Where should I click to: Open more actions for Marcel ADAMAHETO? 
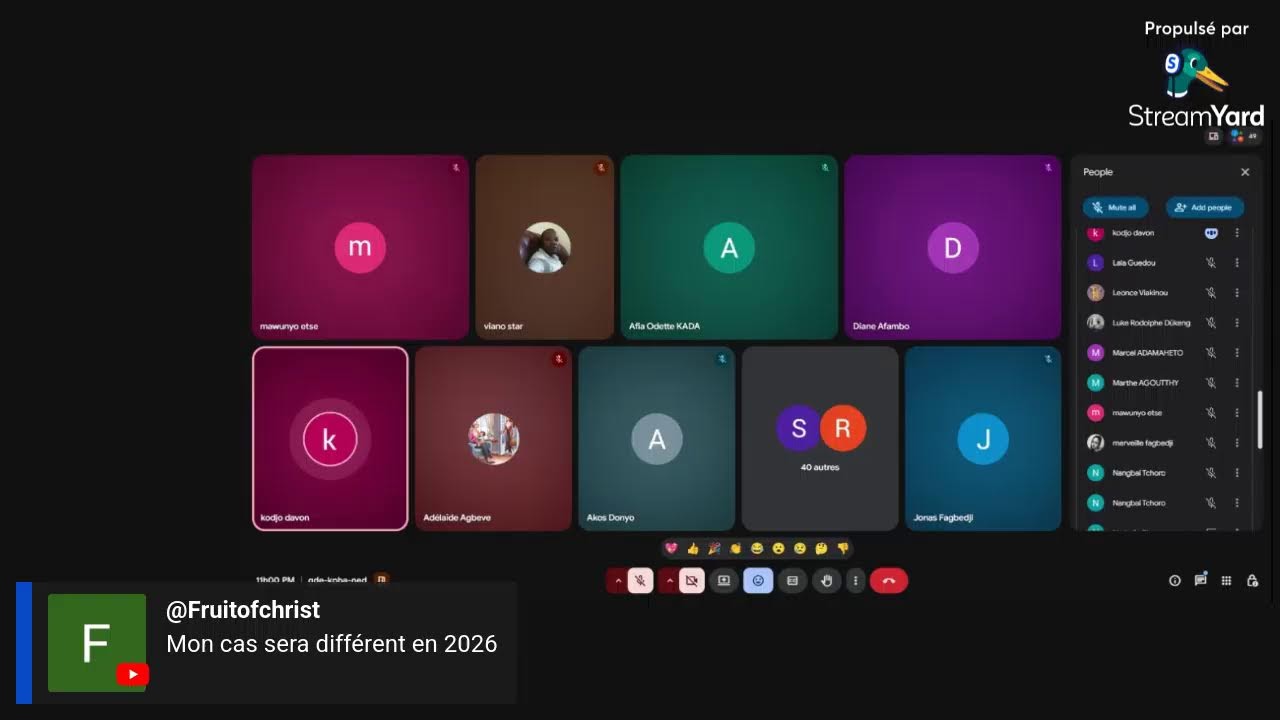[x=1237, y=353]
